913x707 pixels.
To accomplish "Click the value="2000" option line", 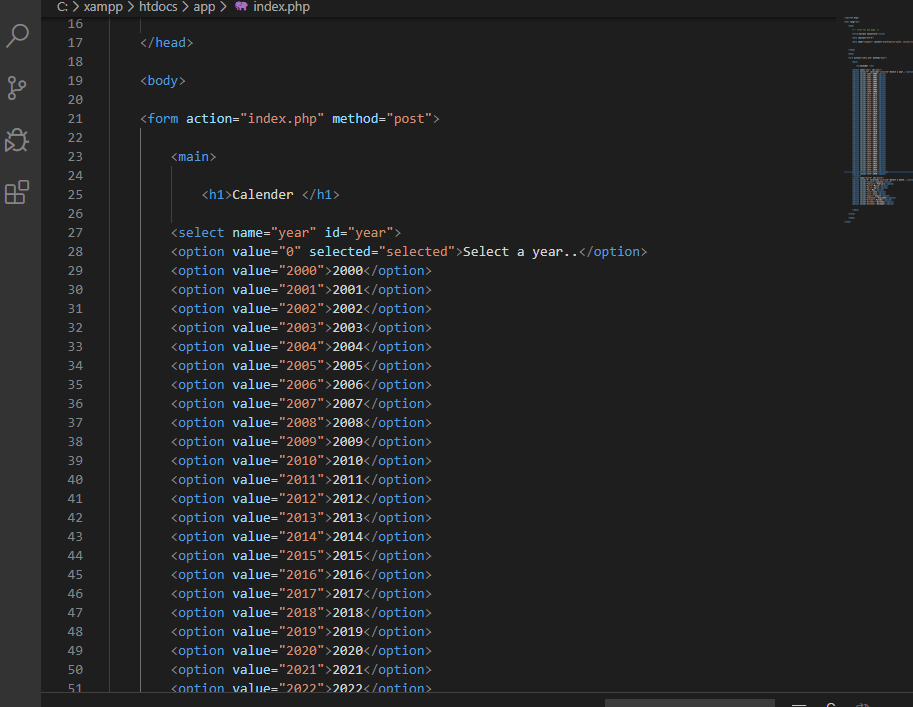I will pyautogui.click(x=301, y=271).
